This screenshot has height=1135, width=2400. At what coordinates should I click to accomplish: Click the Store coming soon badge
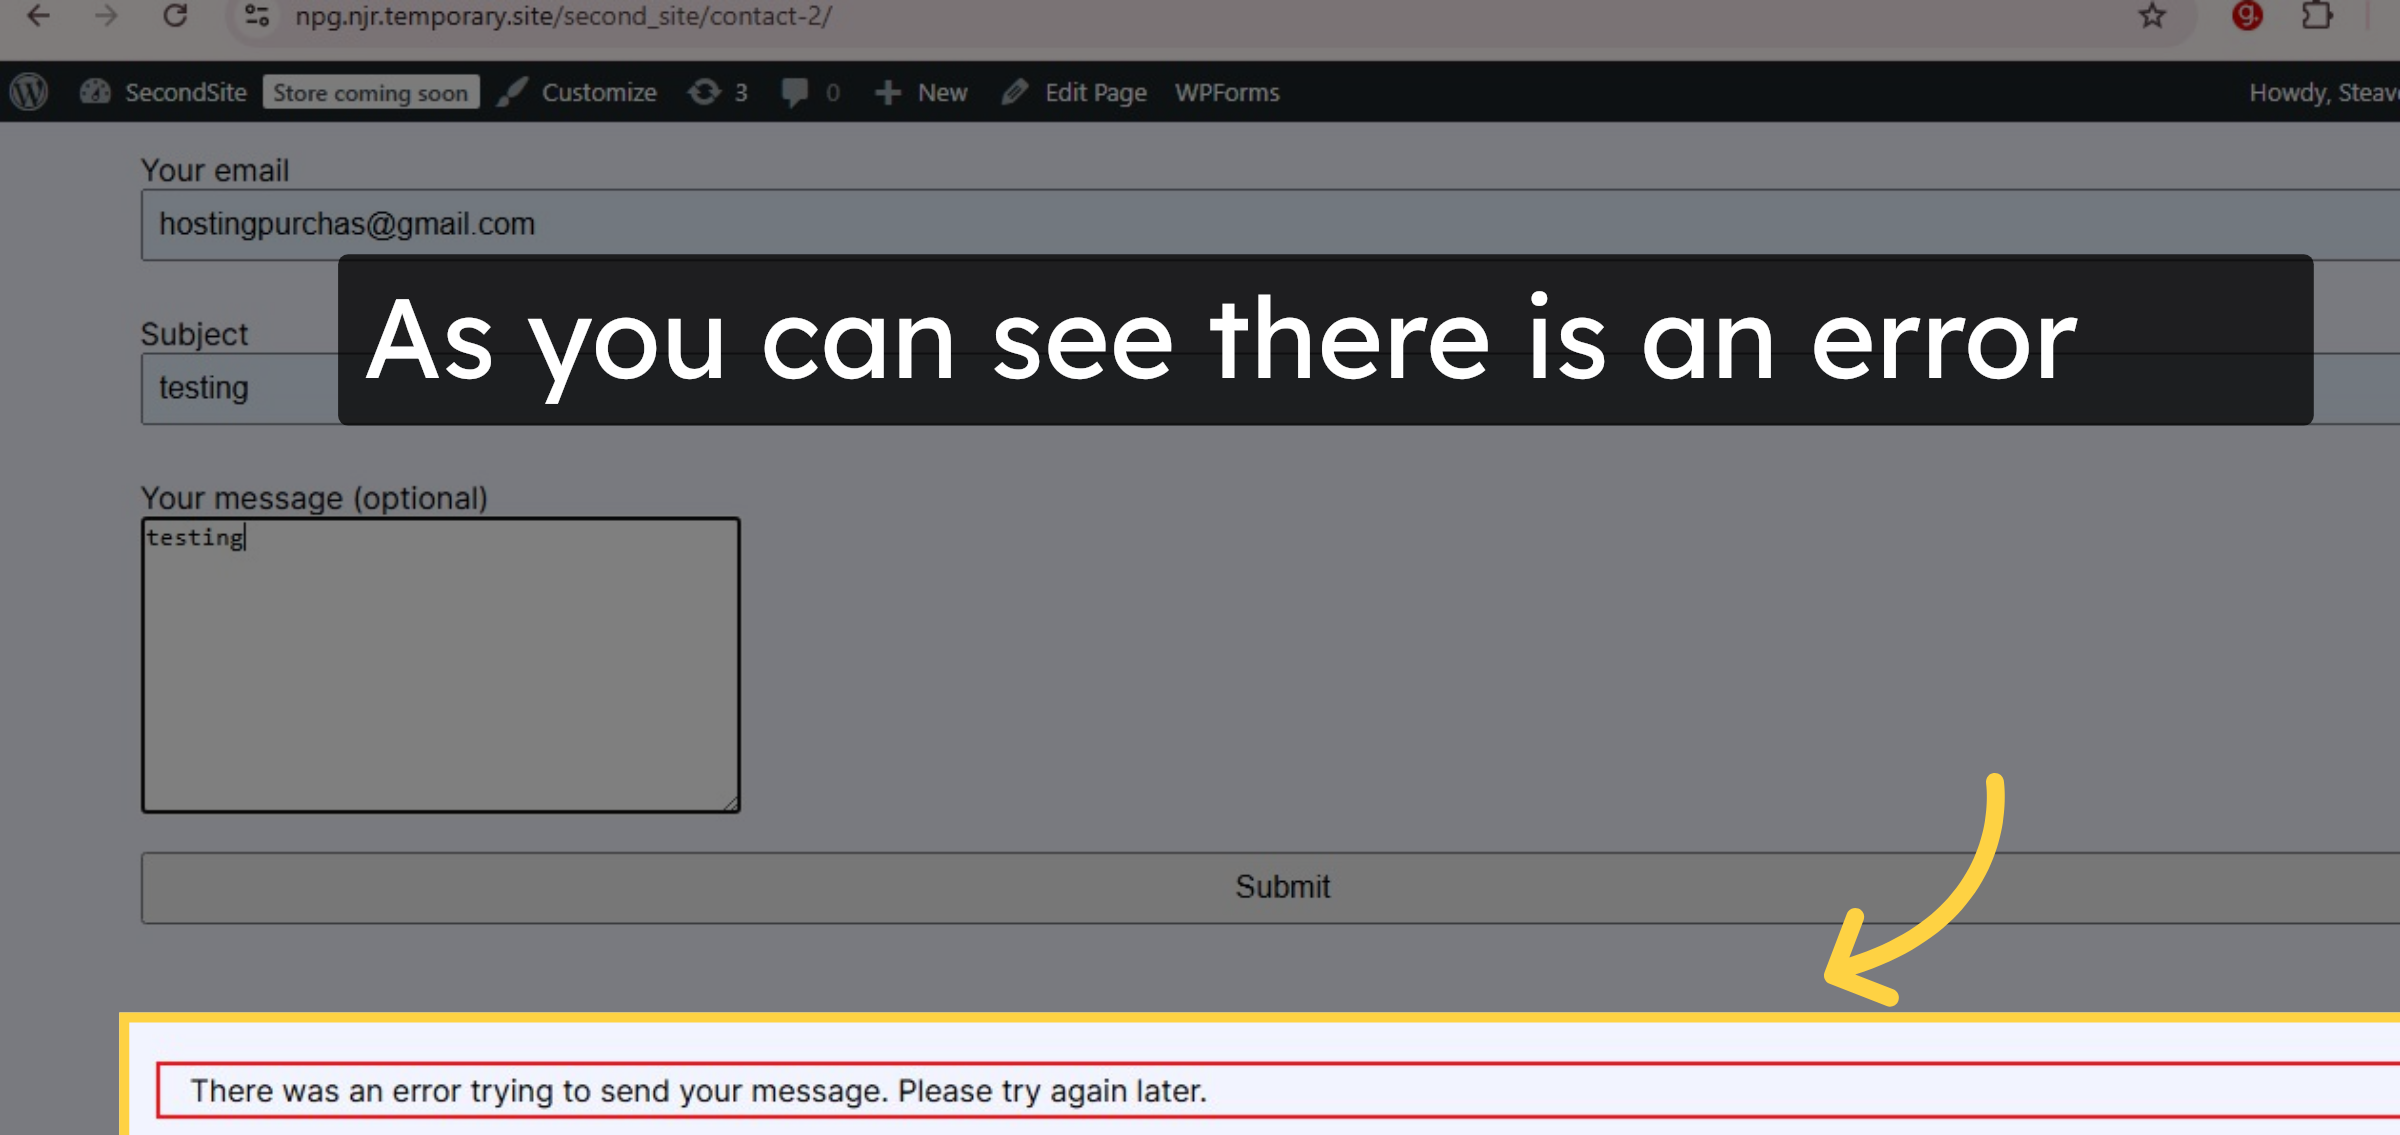[x=371, y=92]
